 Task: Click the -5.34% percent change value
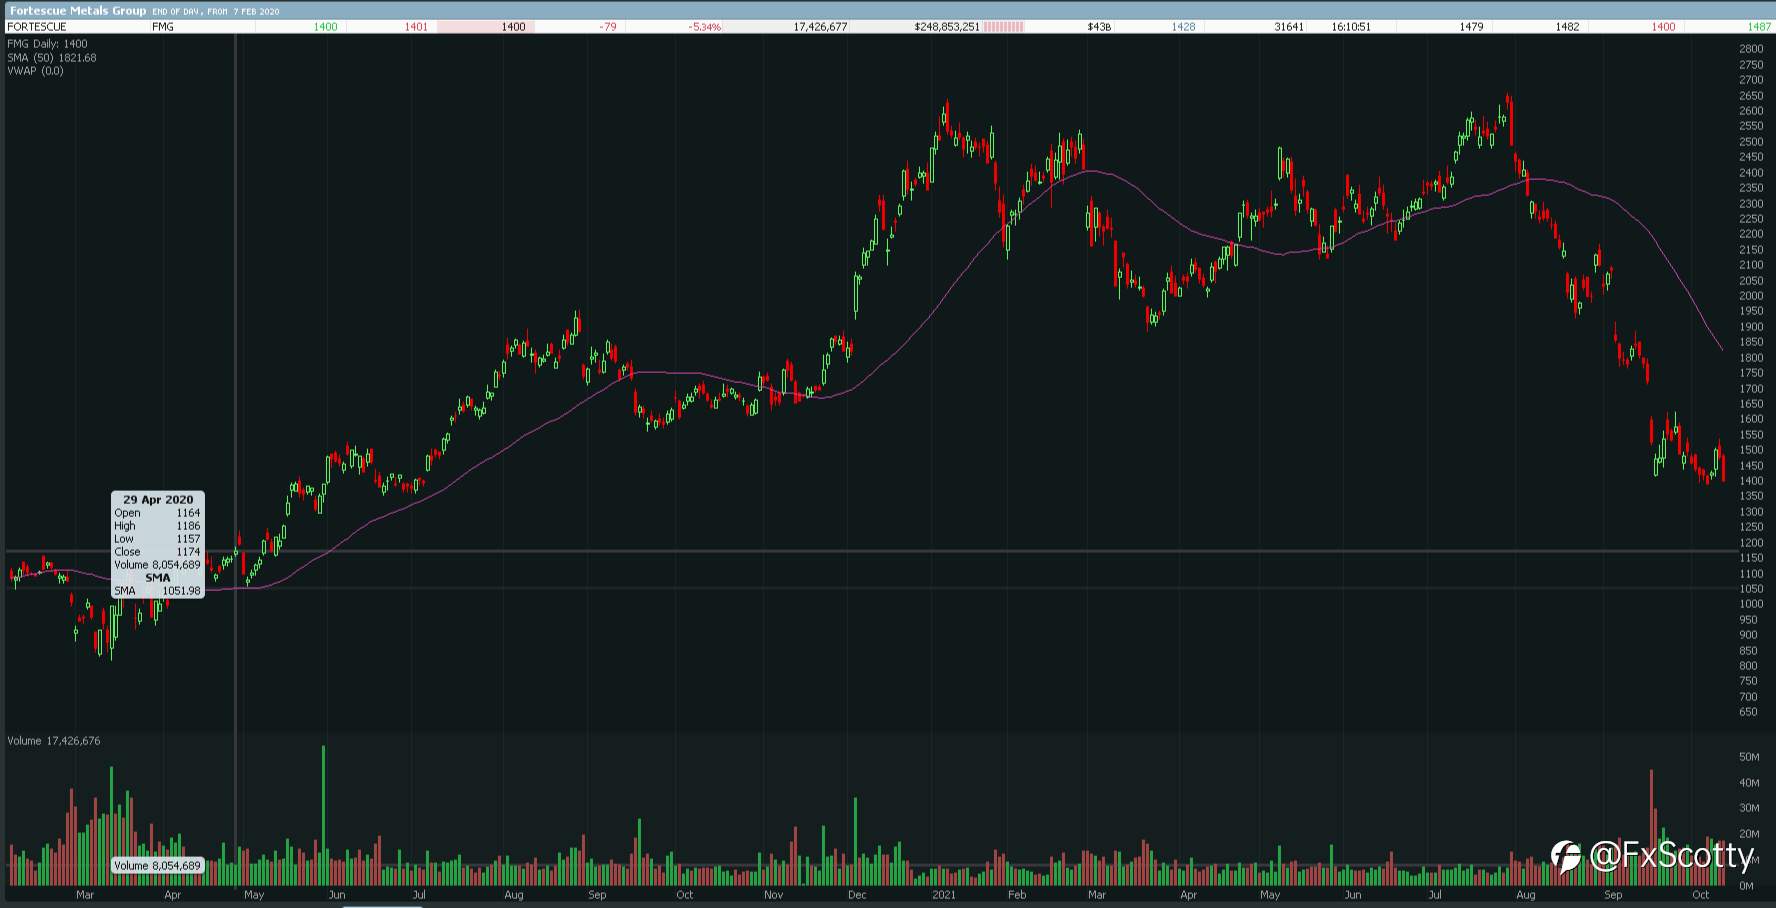tap(705, 27)
